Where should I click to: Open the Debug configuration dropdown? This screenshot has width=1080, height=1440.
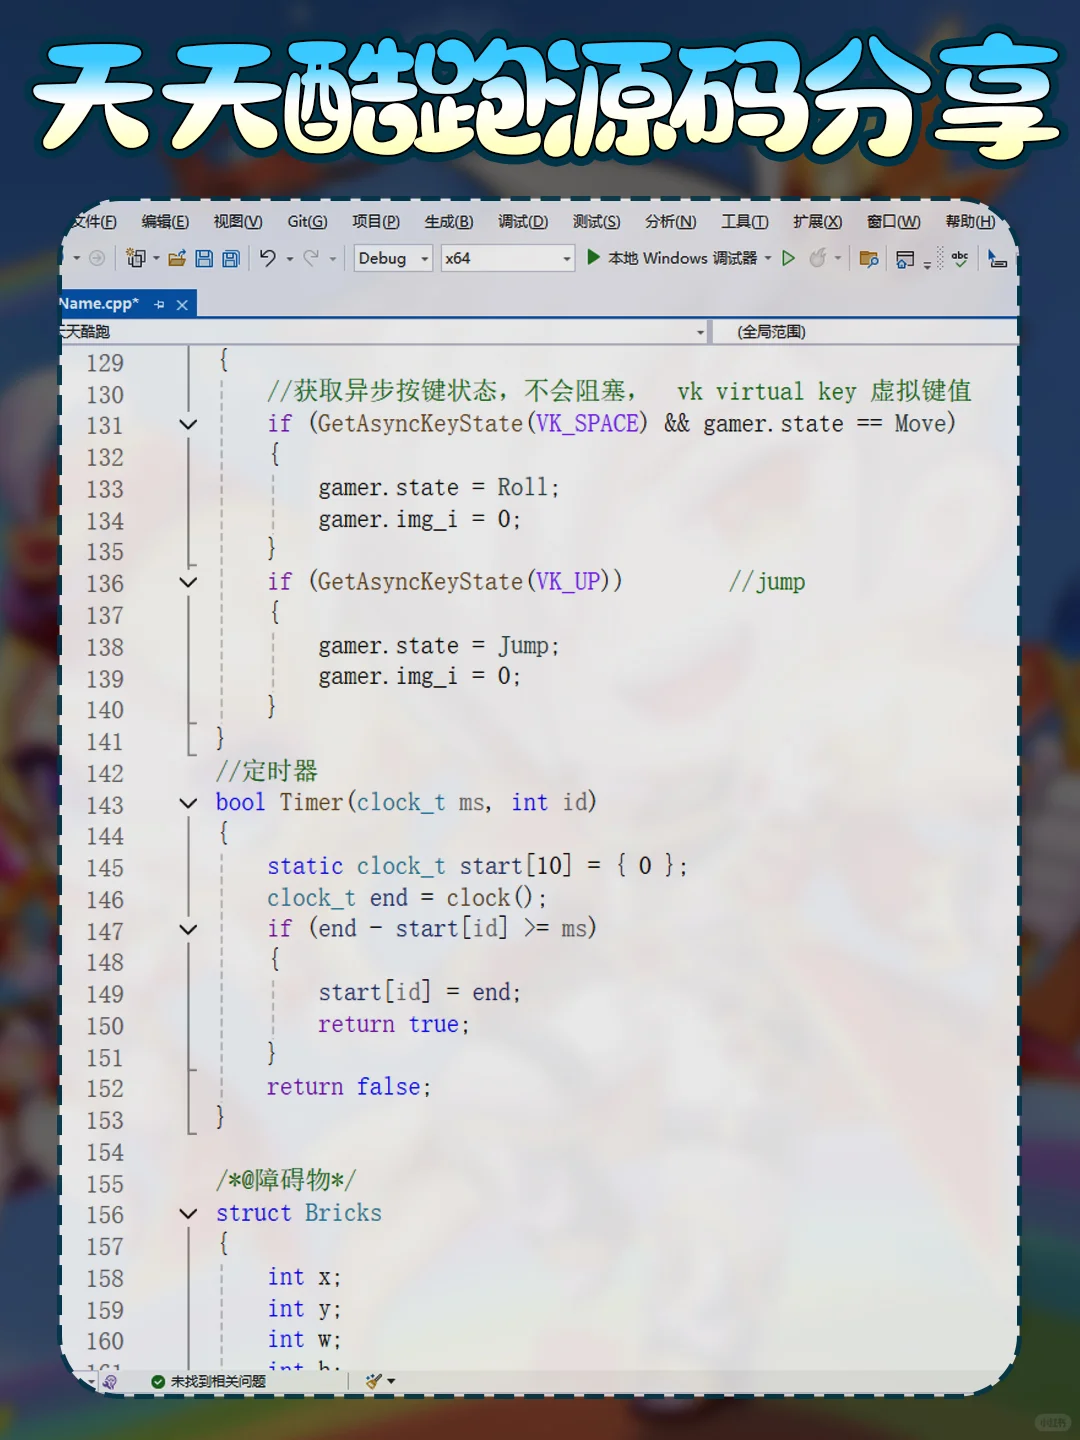click(x=393, y=258)
